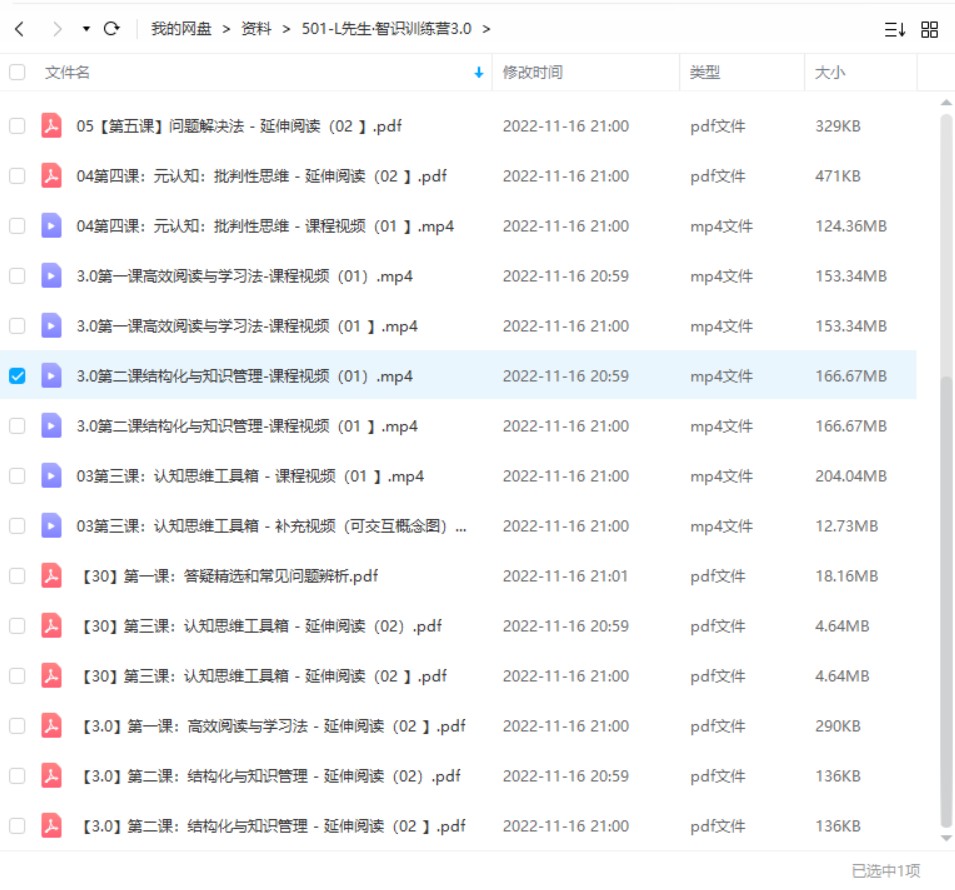The height and width of the screenshot is (890, 955).
Task: Open file 04第四课：元认知：批判性思维 - 课程视频.mp4
Action: click(x=265, y=226)
